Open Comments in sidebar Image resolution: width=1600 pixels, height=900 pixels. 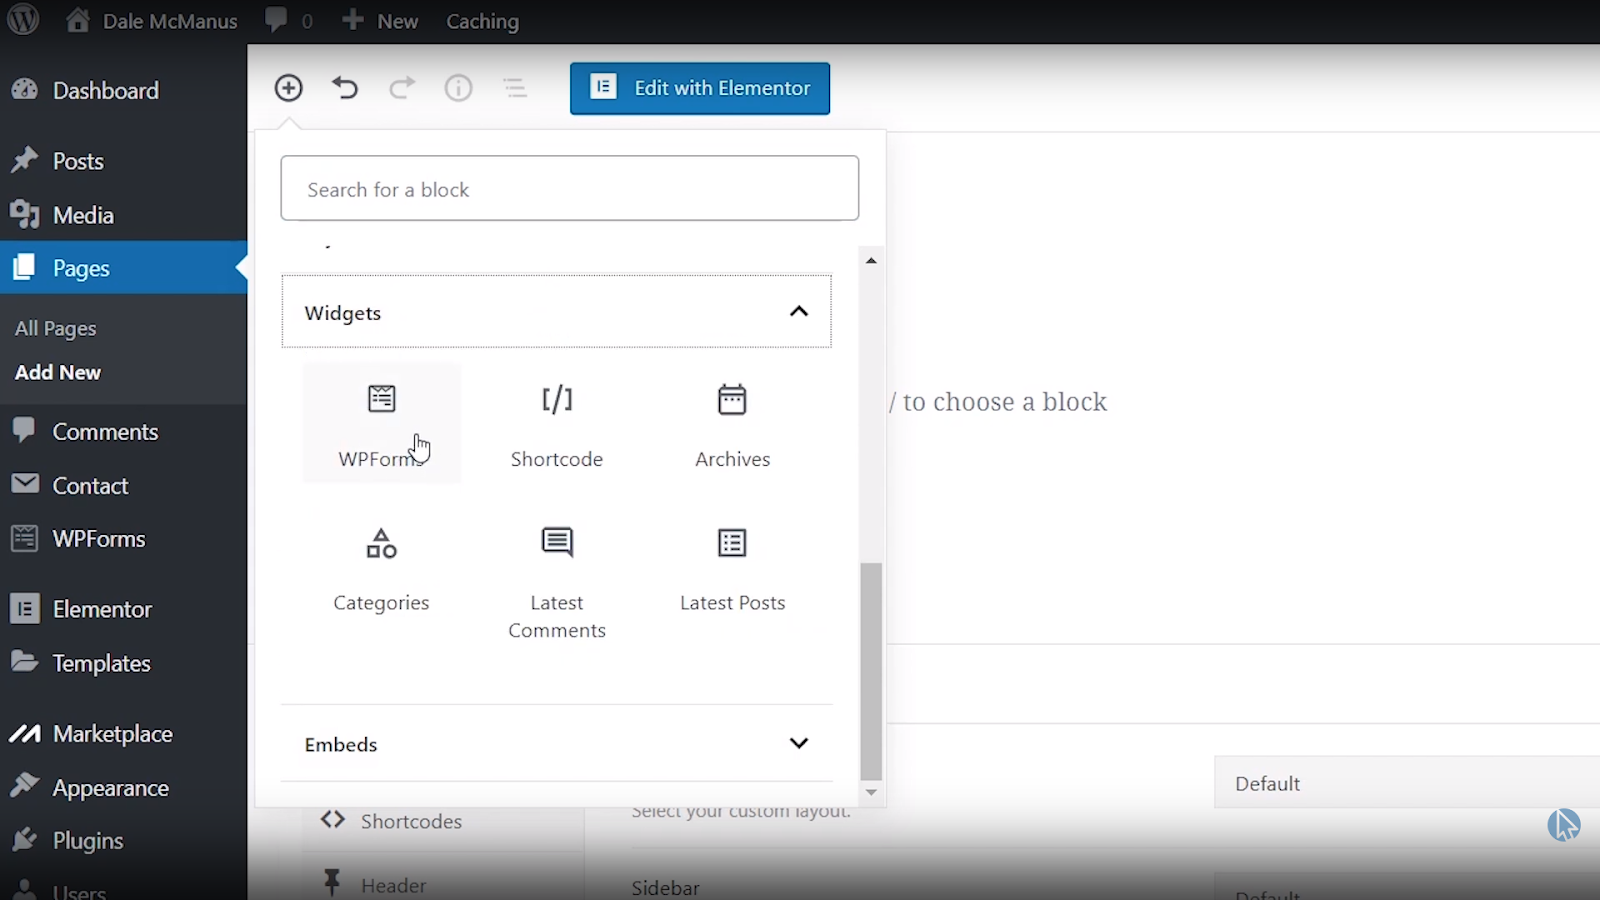tap(123, 431)
